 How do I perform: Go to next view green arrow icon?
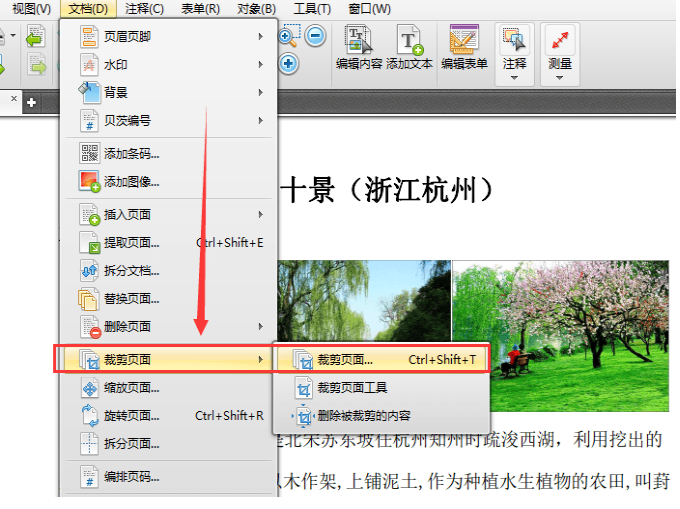pos(36,65)
